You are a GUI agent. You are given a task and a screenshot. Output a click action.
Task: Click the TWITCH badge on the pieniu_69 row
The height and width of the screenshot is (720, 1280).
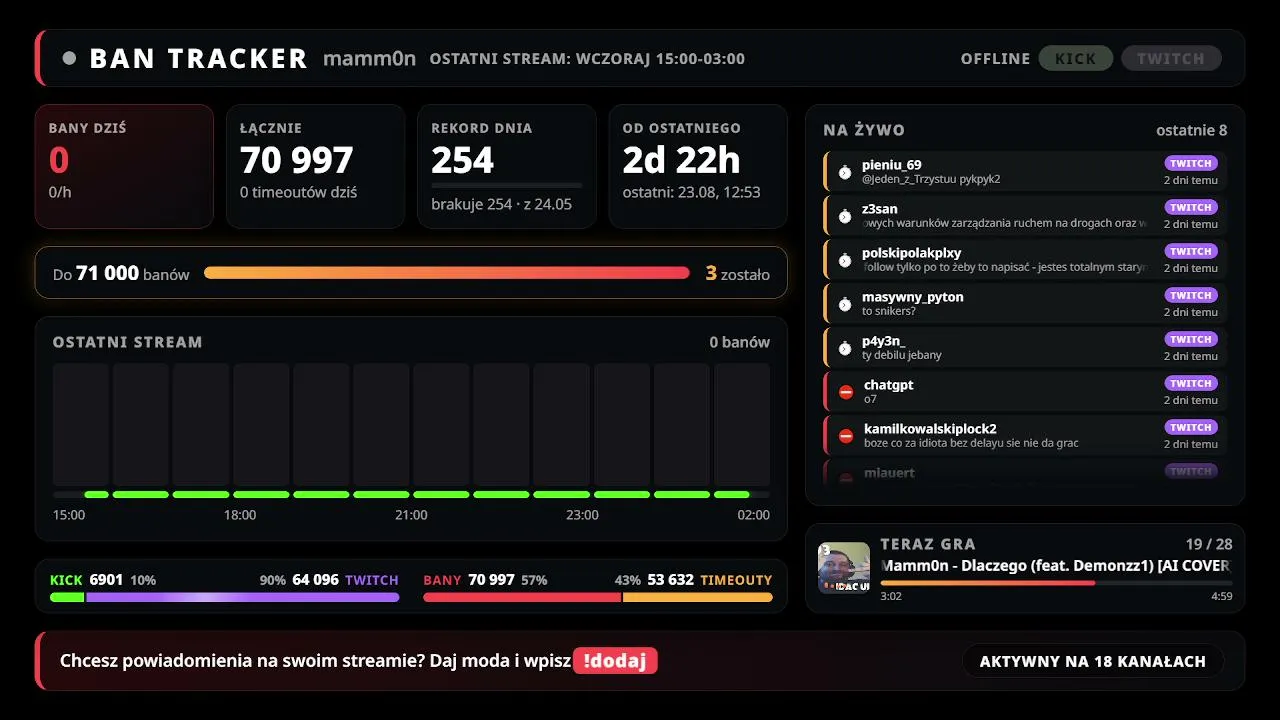[1191, 163]
